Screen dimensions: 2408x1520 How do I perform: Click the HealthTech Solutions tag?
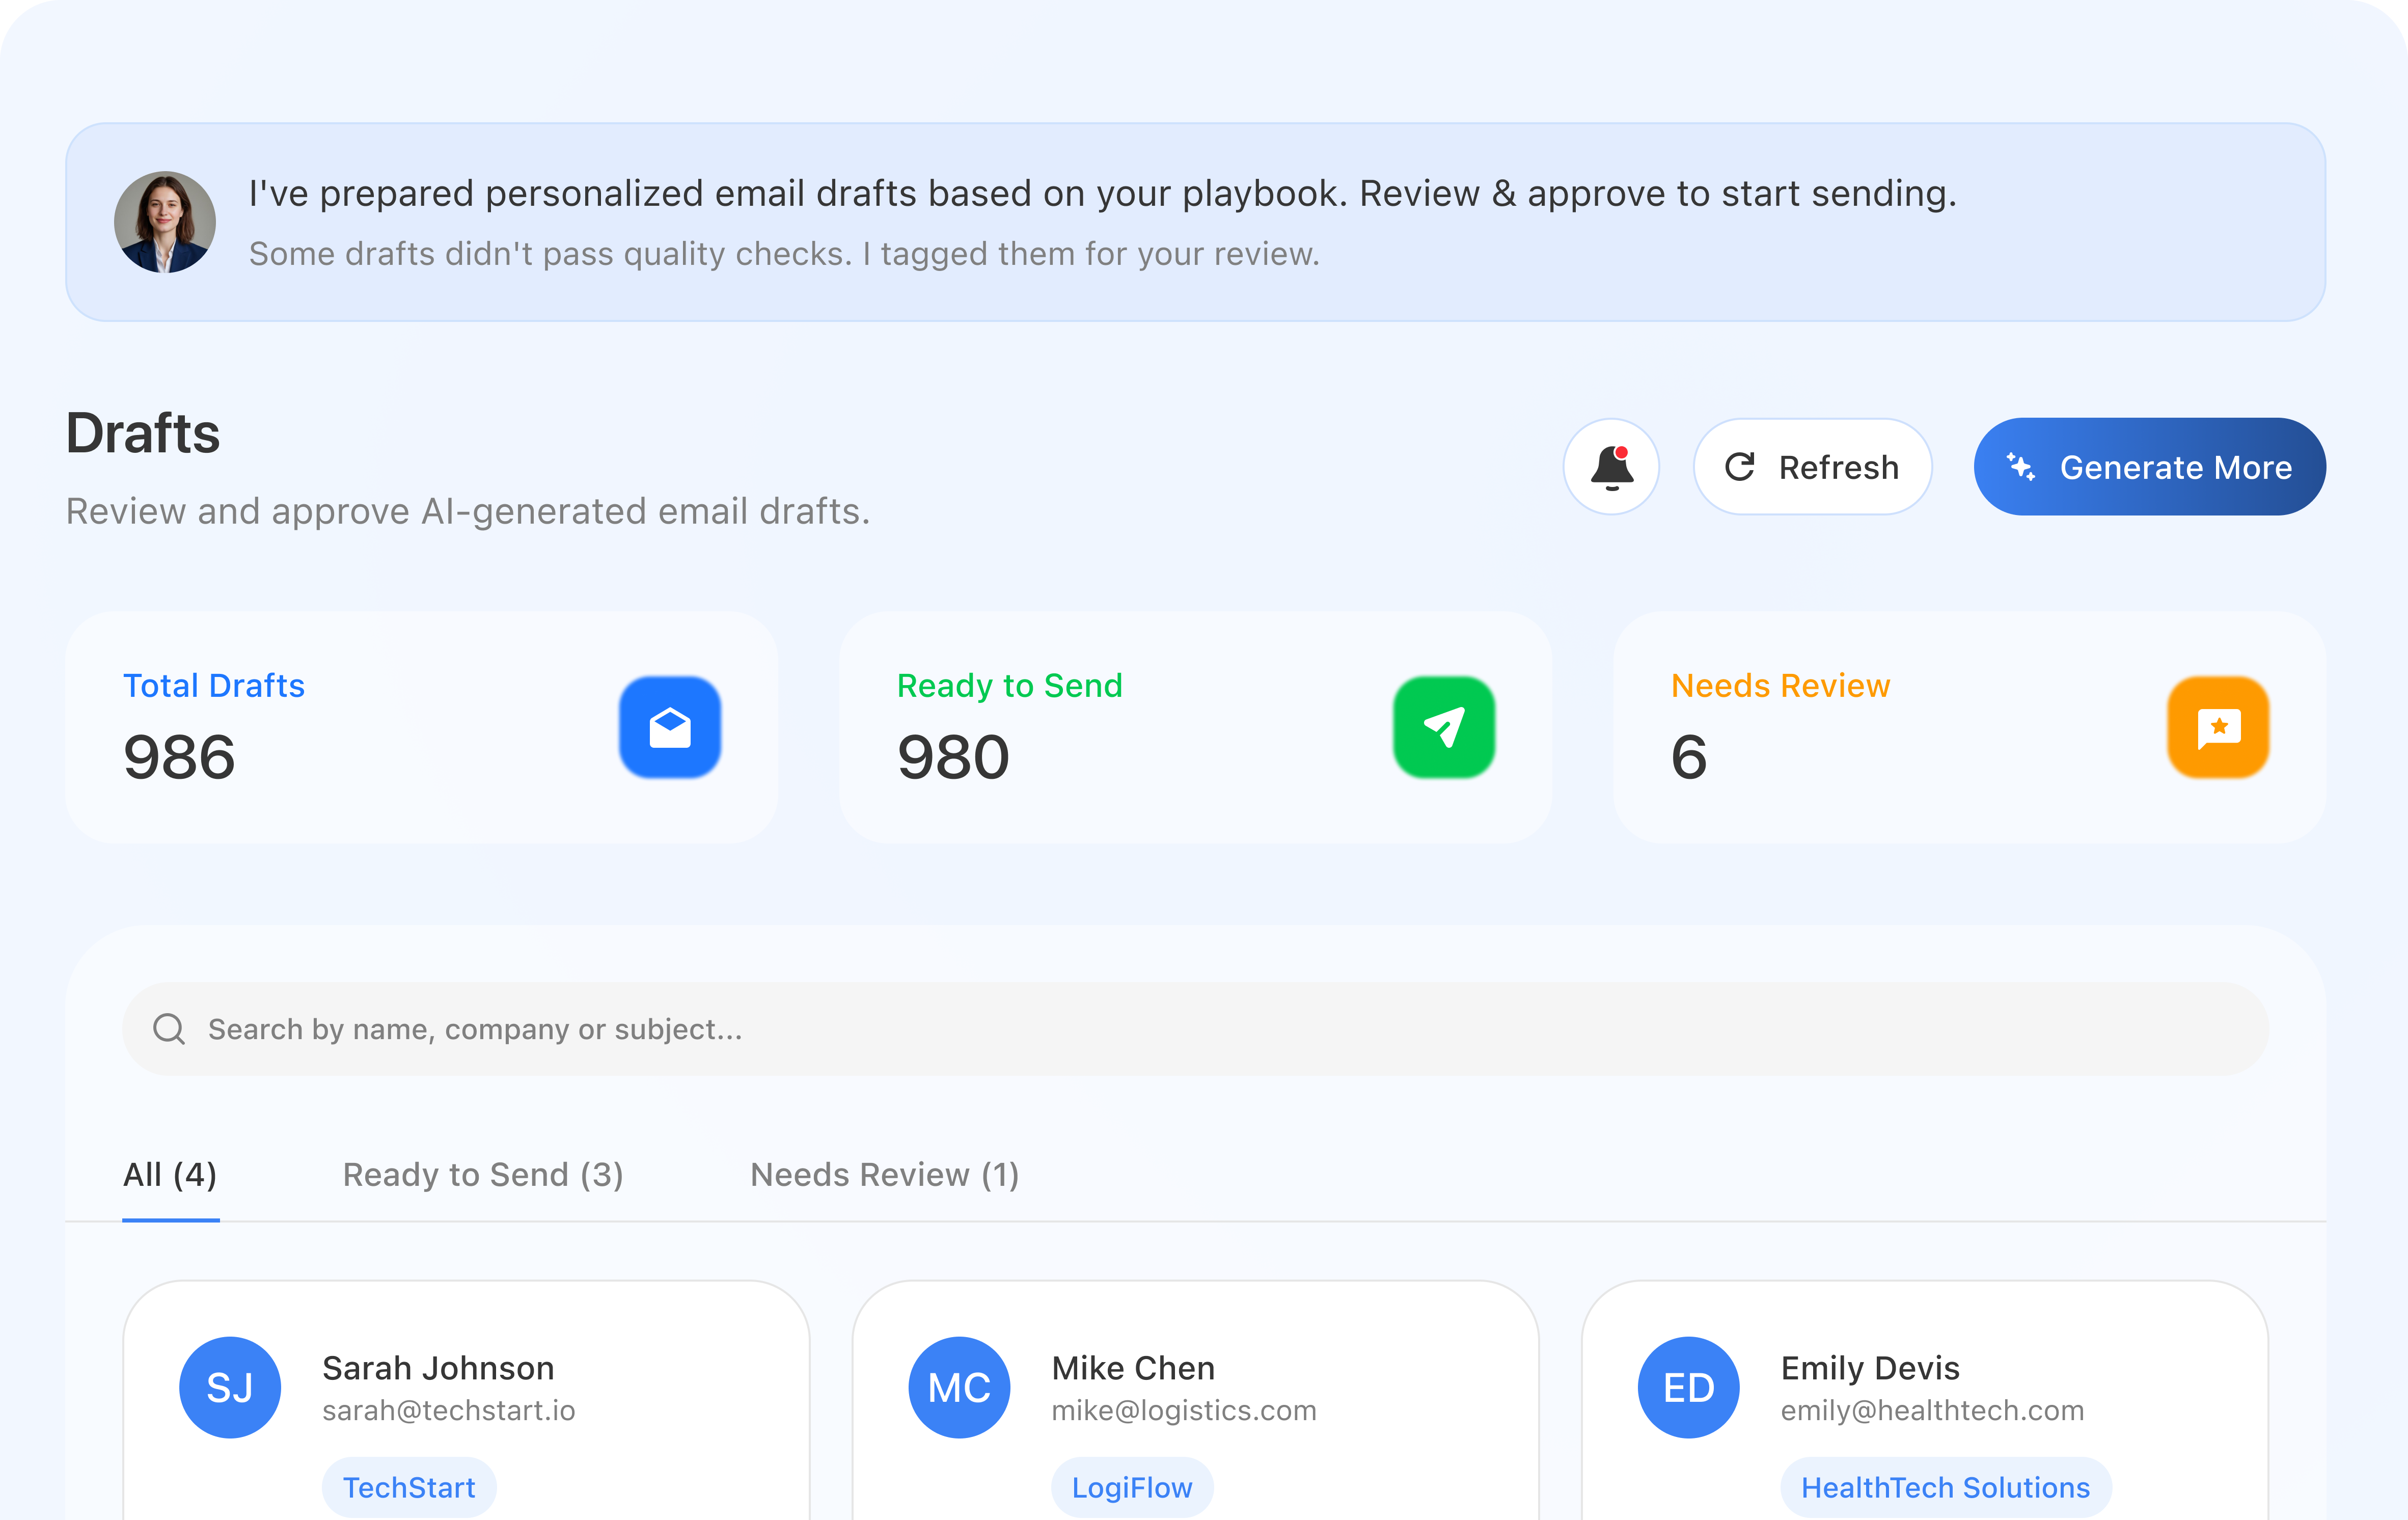[x=1944, y=1487]
